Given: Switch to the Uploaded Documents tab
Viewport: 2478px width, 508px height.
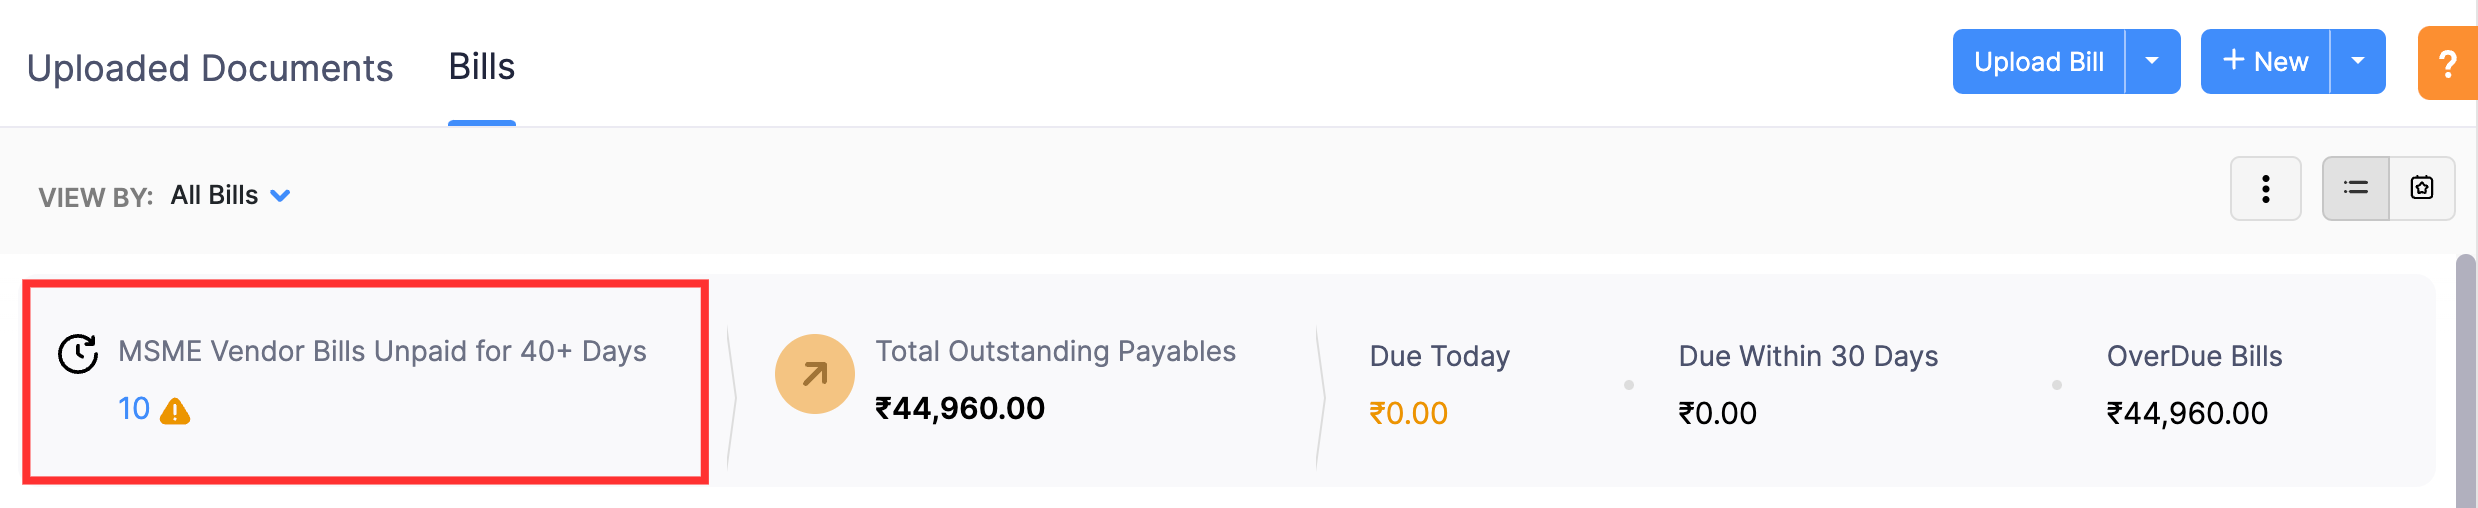Looking at the screenshot, I should point(210,68).
